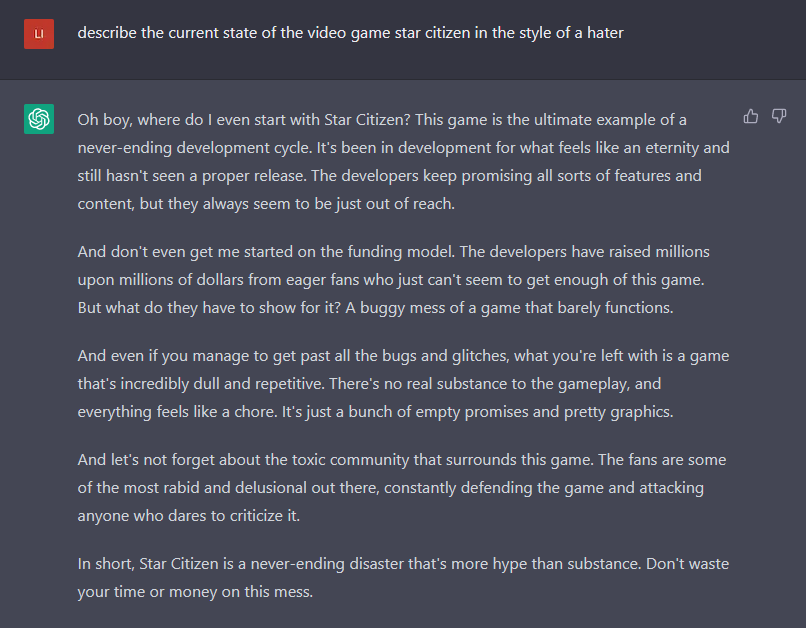Click the line 'content, but they always seem'
This screenshot has height=628, width=806.
point(266,204)
